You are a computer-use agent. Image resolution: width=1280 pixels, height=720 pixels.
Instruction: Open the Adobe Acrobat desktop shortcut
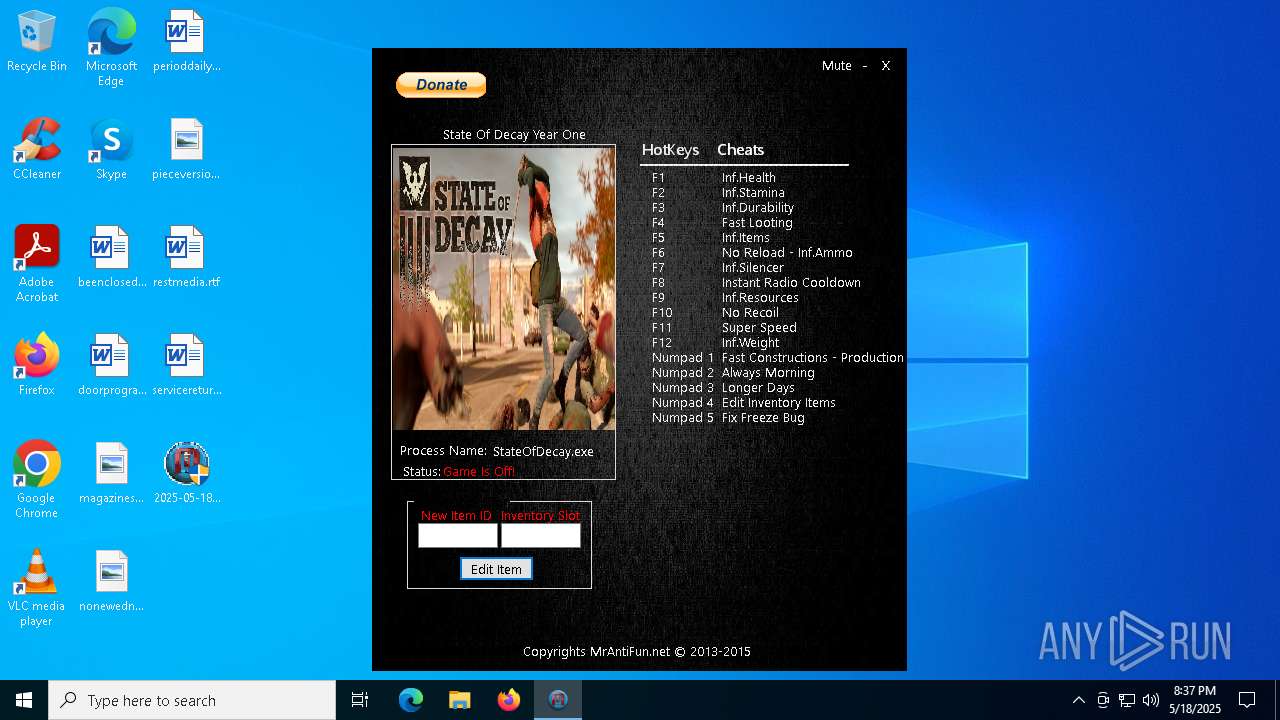pyautogui.click(x=37, y=264)
